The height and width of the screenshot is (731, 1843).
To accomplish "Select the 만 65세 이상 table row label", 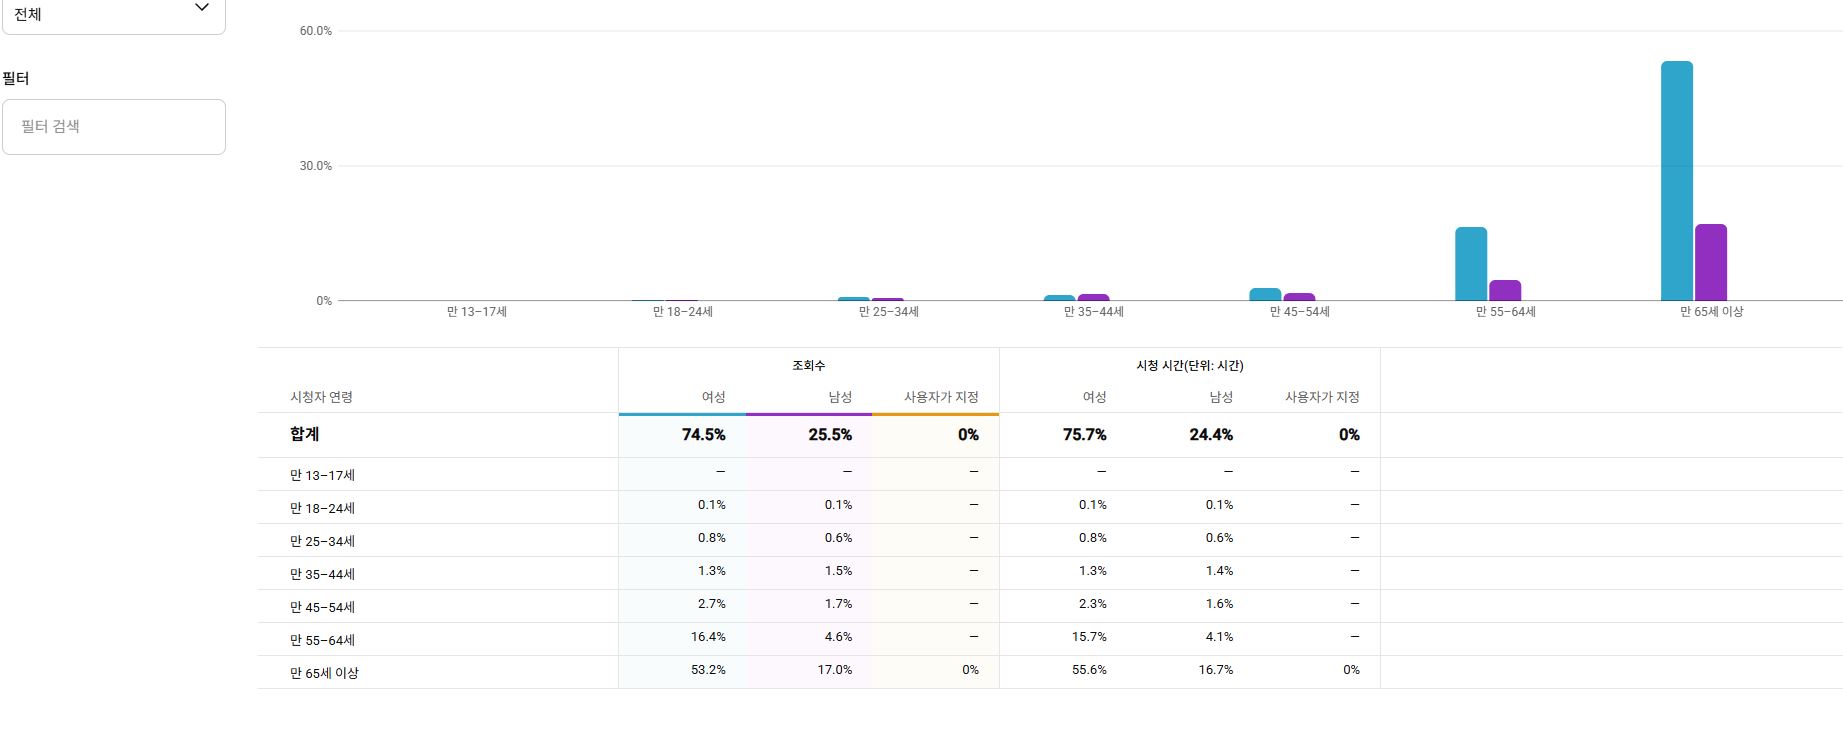I will pyautogui.click(x=324, y=673).
